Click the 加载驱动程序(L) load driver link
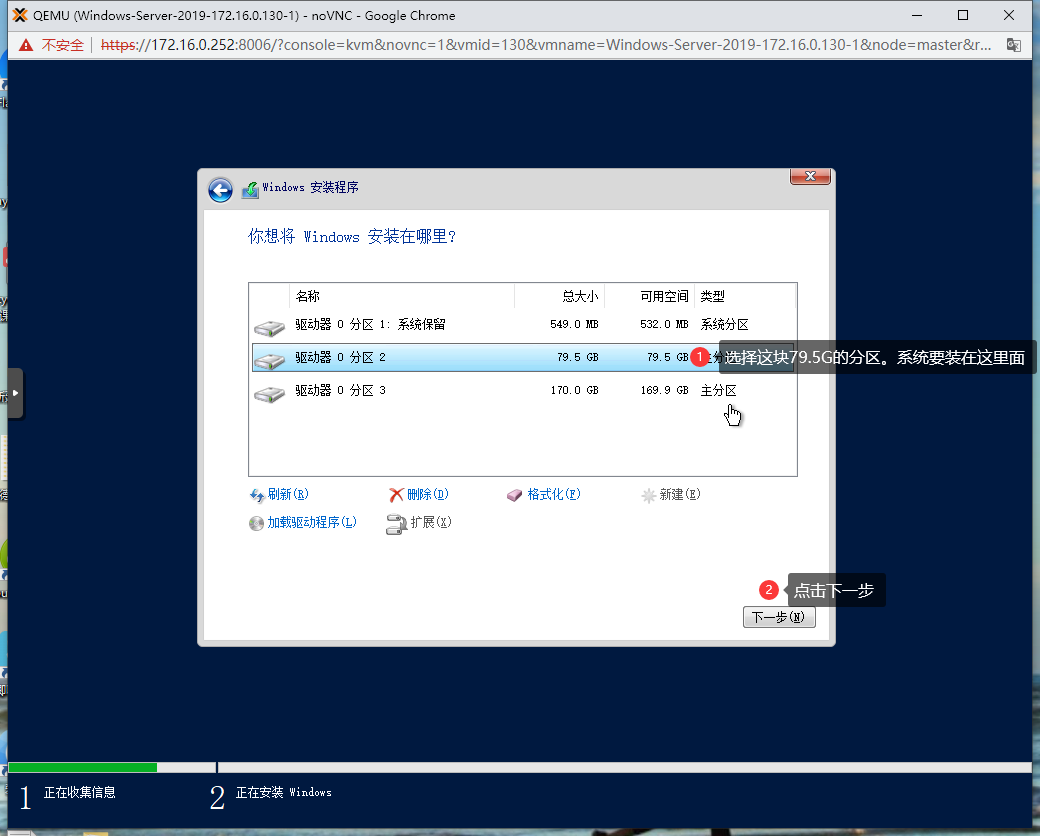 pos(312,522)
